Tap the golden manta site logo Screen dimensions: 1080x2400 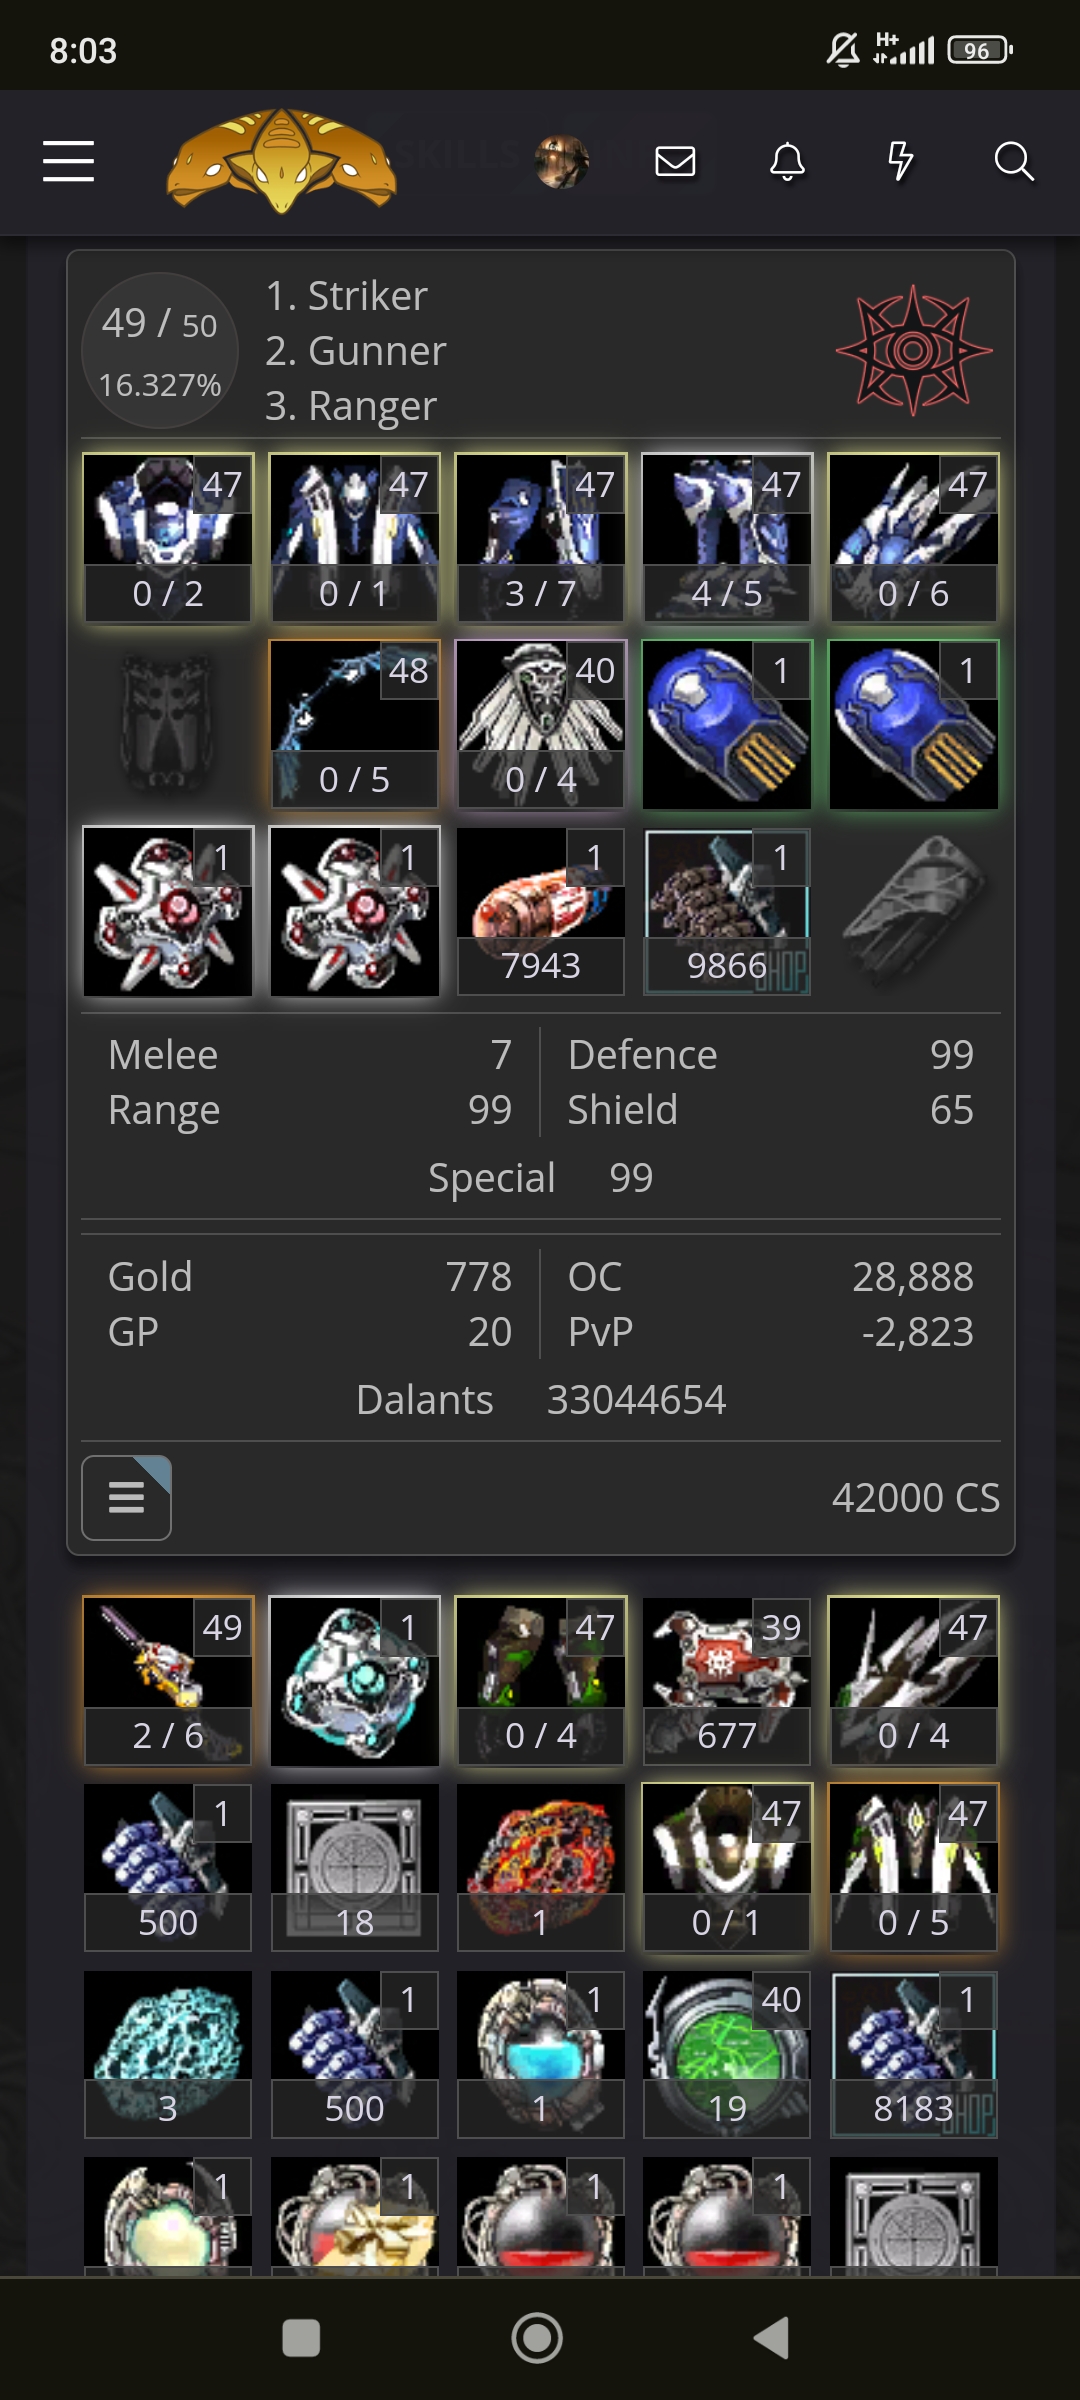pyautogui.click(x=281, y=161)
